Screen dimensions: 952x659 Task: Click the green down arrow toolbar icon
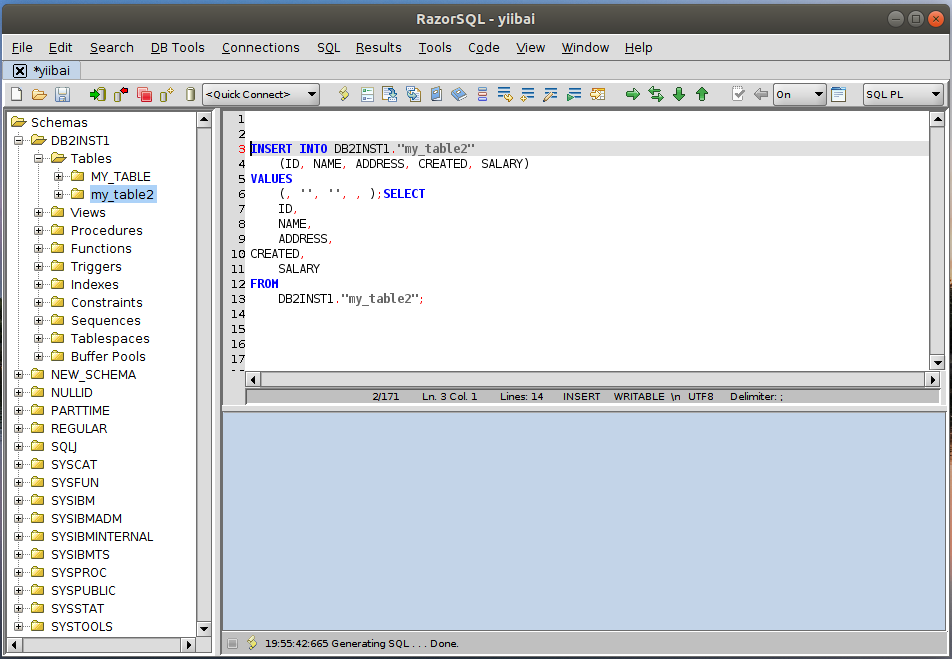[679, 94]
